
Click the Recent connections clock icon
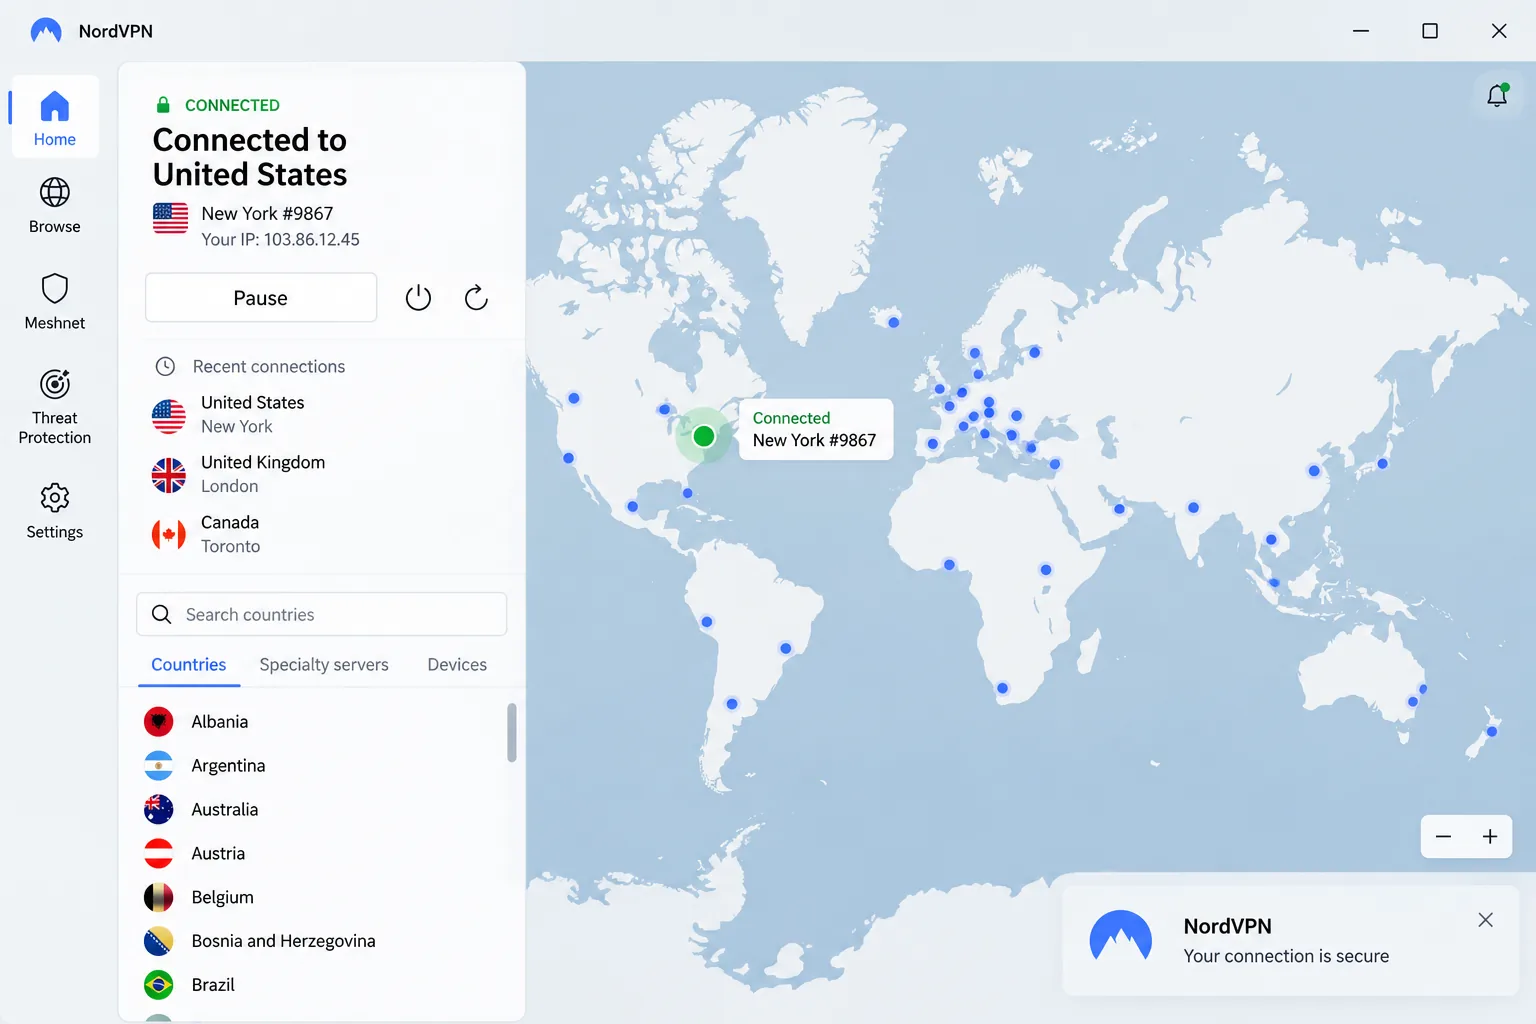point(165,367)
